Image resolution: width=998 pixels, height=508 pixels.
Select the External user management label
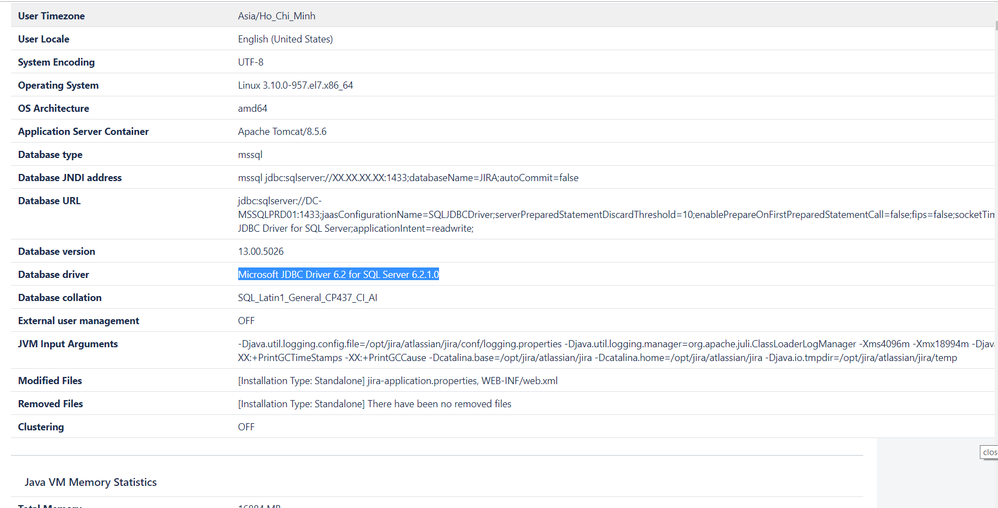coord(78,321)
